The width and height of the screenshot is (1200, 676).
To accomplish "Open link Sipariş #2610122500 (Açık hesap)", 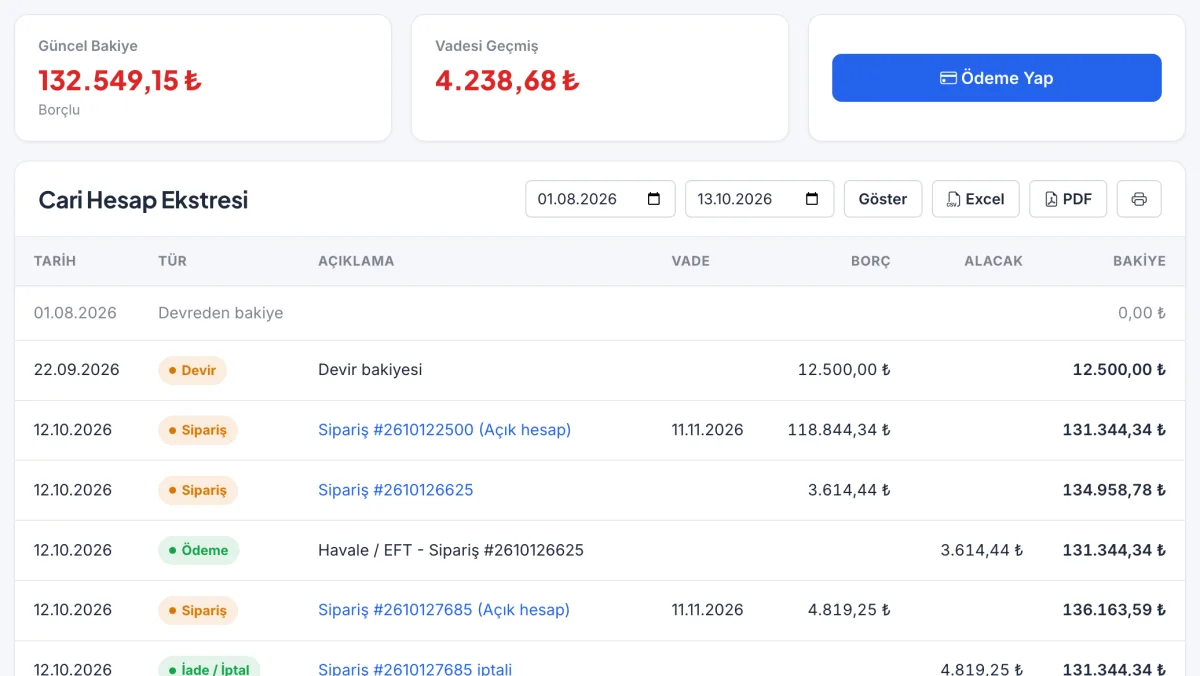I will [444, 430].
